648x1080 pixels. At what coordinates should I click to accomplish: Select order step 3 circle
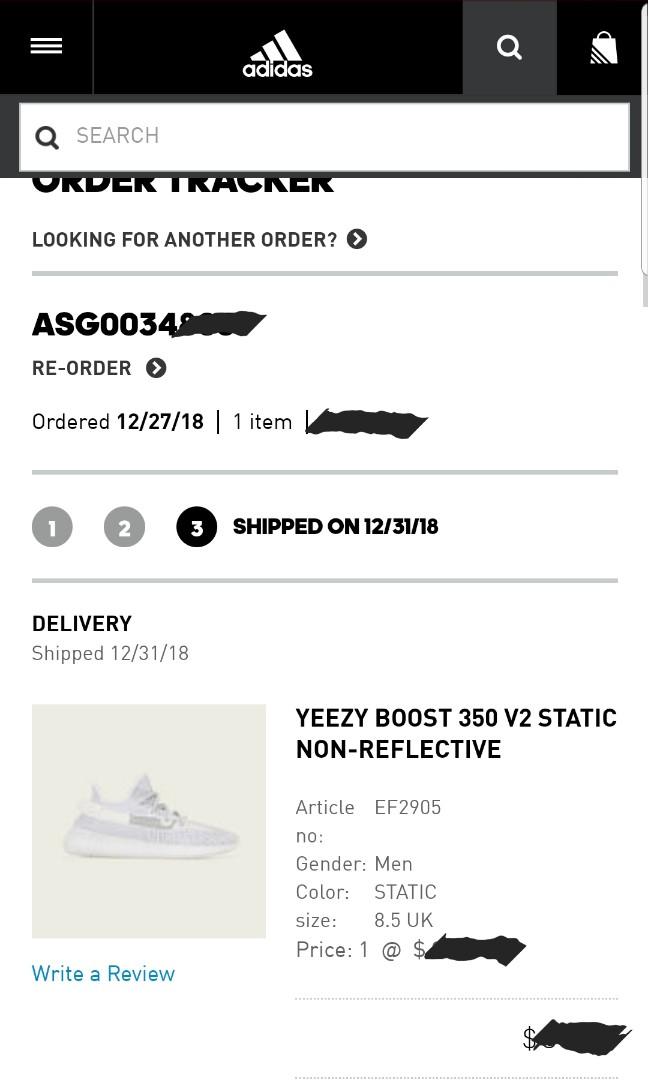(197, 527)
